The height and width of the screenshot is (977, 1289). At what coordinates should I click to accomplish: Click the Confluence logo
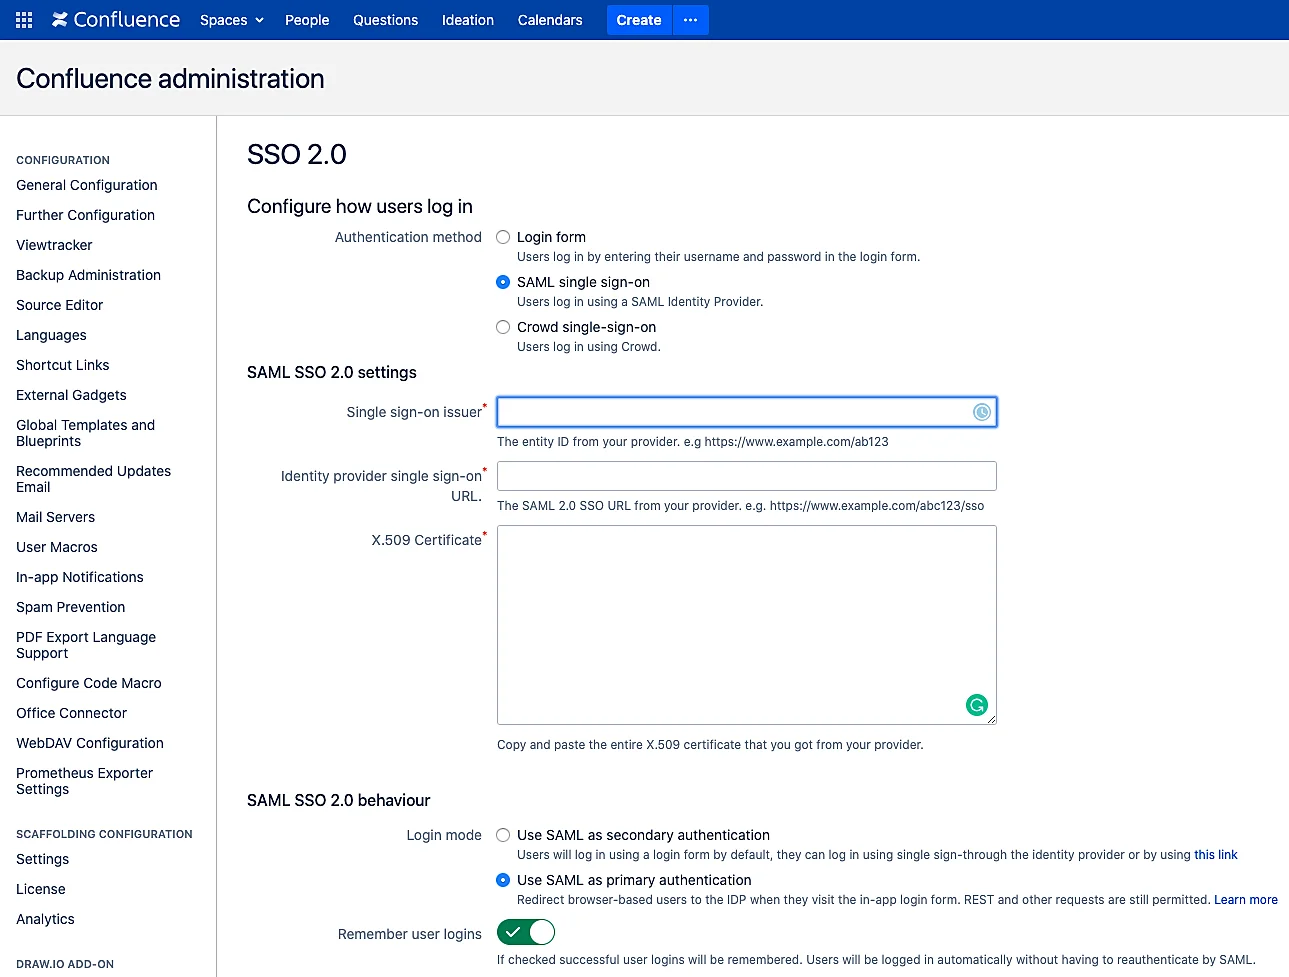coord(116,20)
